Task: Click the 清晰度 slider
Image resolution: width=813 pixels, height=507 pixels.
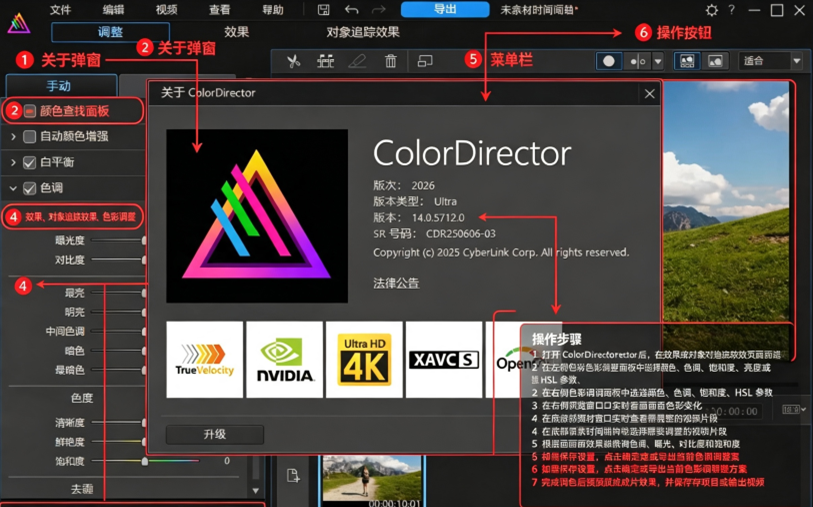Action: pos(118,422)
